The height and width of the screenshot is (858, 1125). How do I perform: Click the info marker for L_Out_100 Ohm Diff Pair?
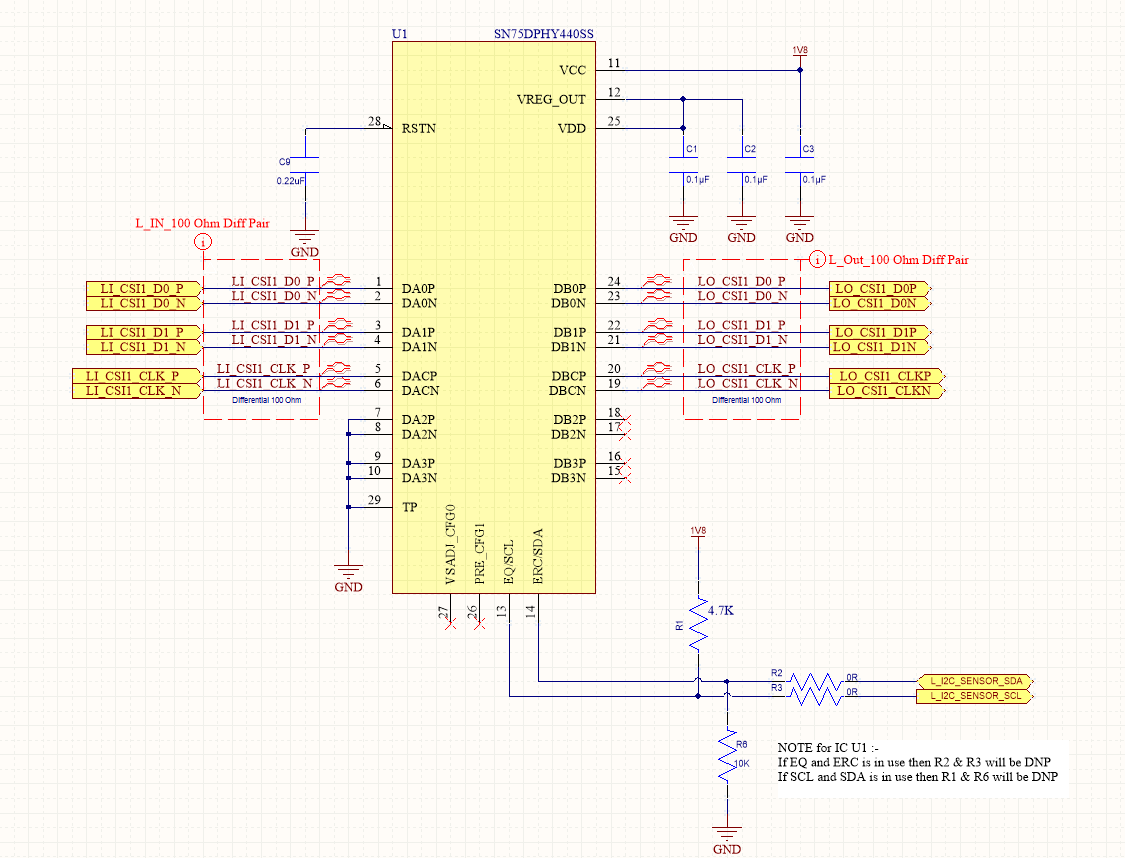[817, 260]
